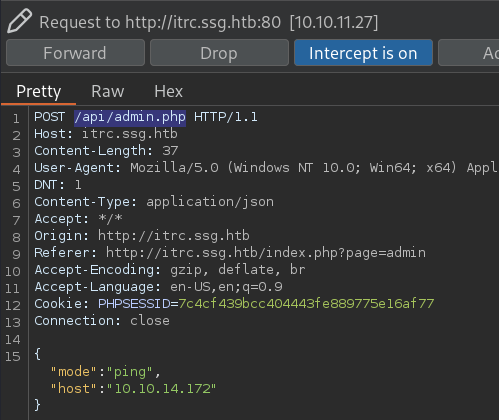The image size is (499, 420).
Task: Forward the intercepted request
Action: [75, 53]
